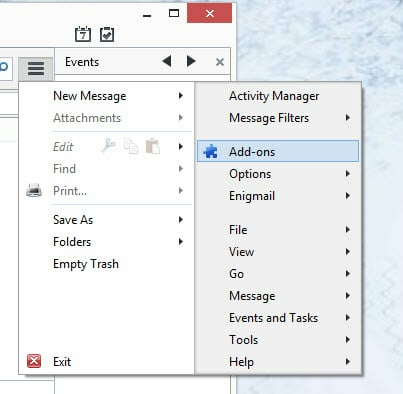Open Tools submenu
403x394 pixels.
(278, 340)
